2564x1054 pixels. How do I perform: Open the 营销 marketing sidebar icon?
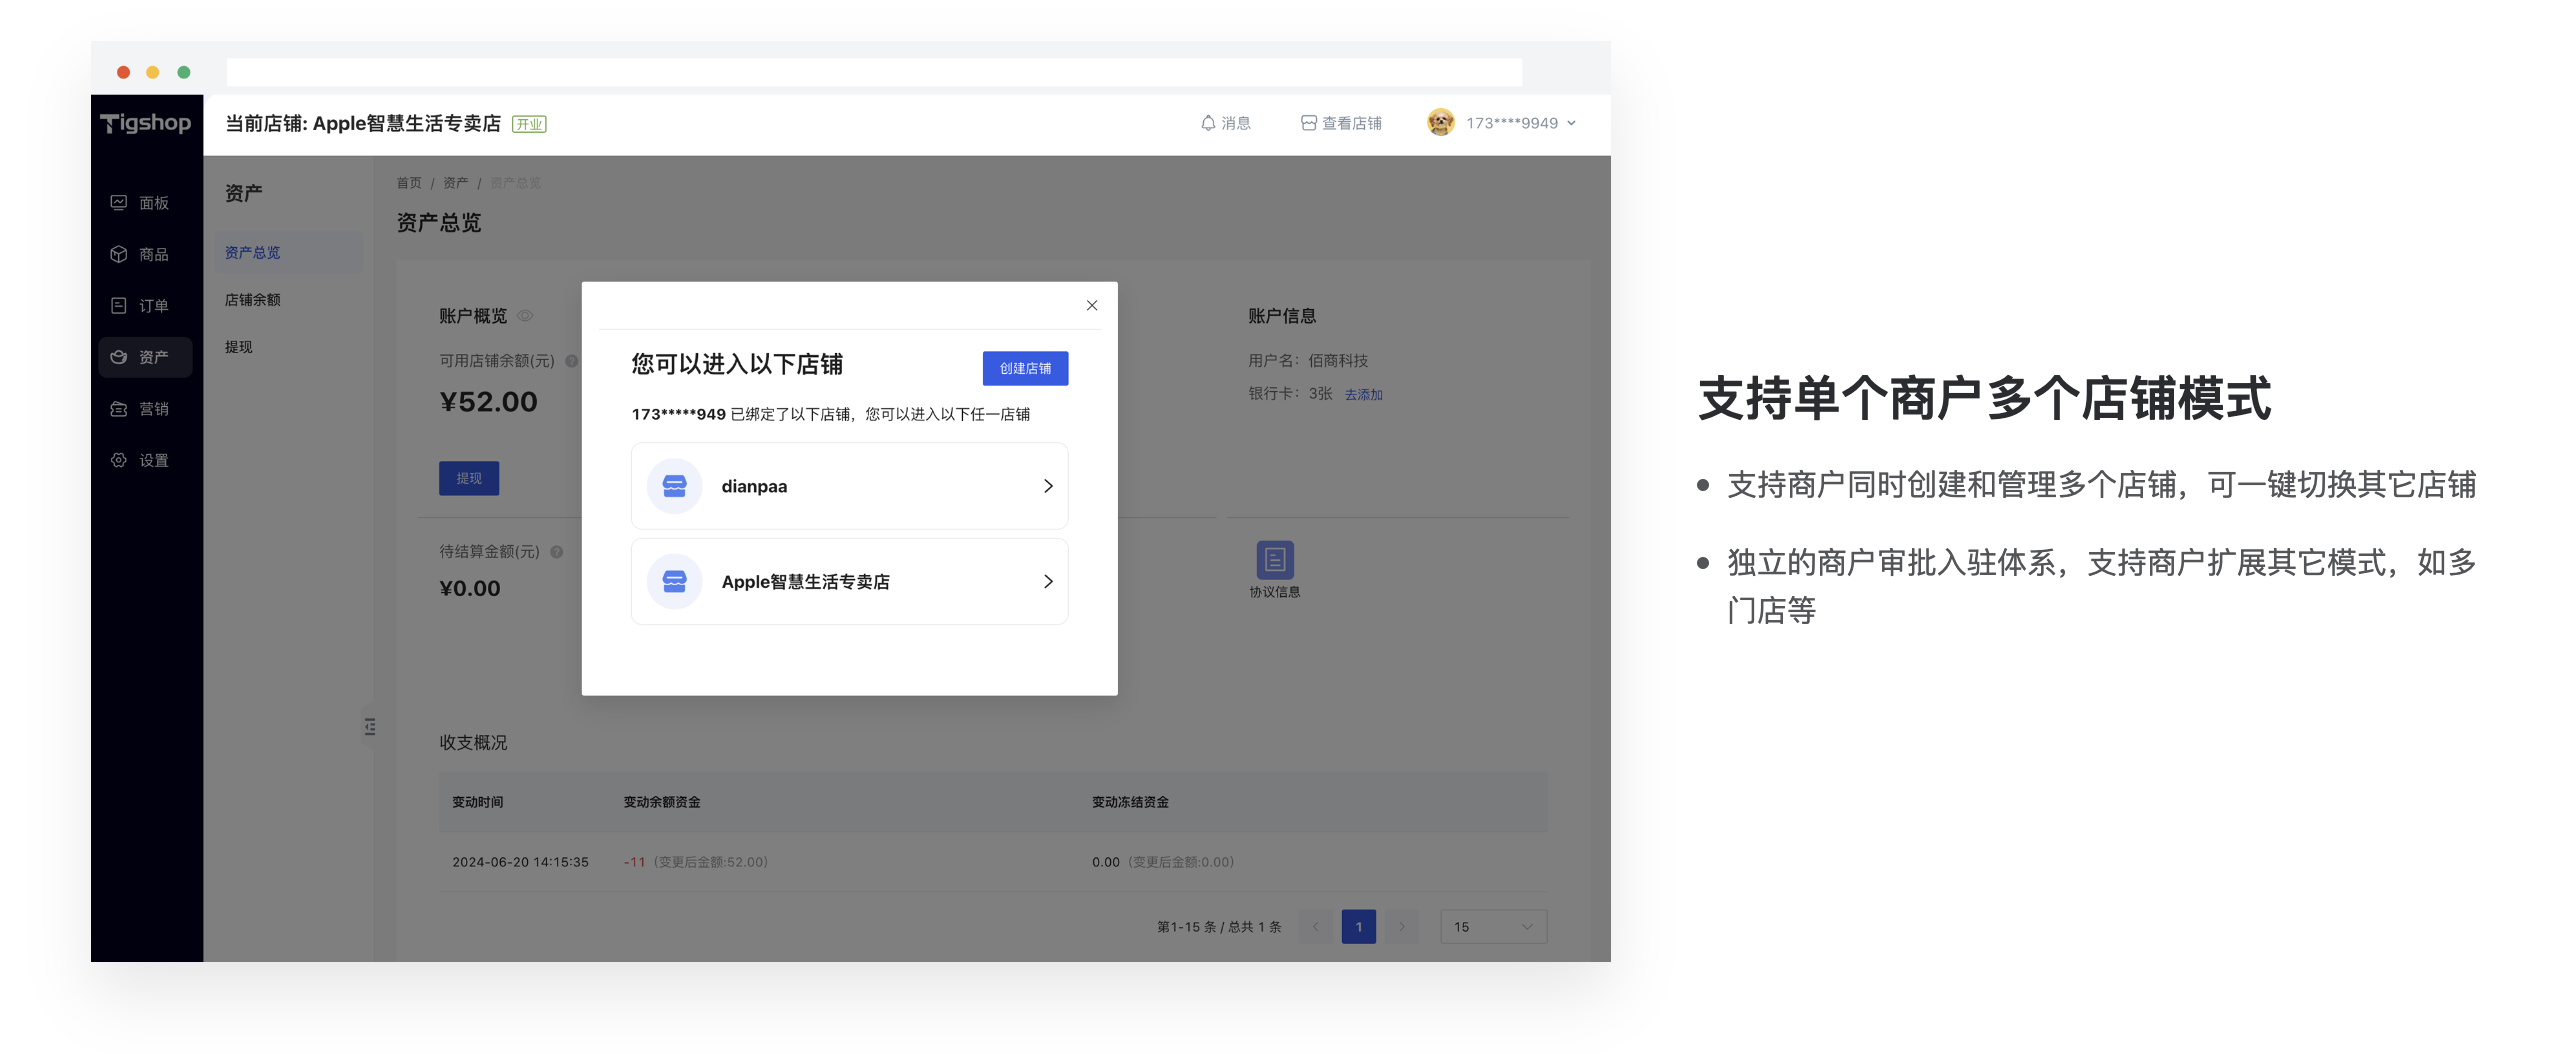coord(119,408)
